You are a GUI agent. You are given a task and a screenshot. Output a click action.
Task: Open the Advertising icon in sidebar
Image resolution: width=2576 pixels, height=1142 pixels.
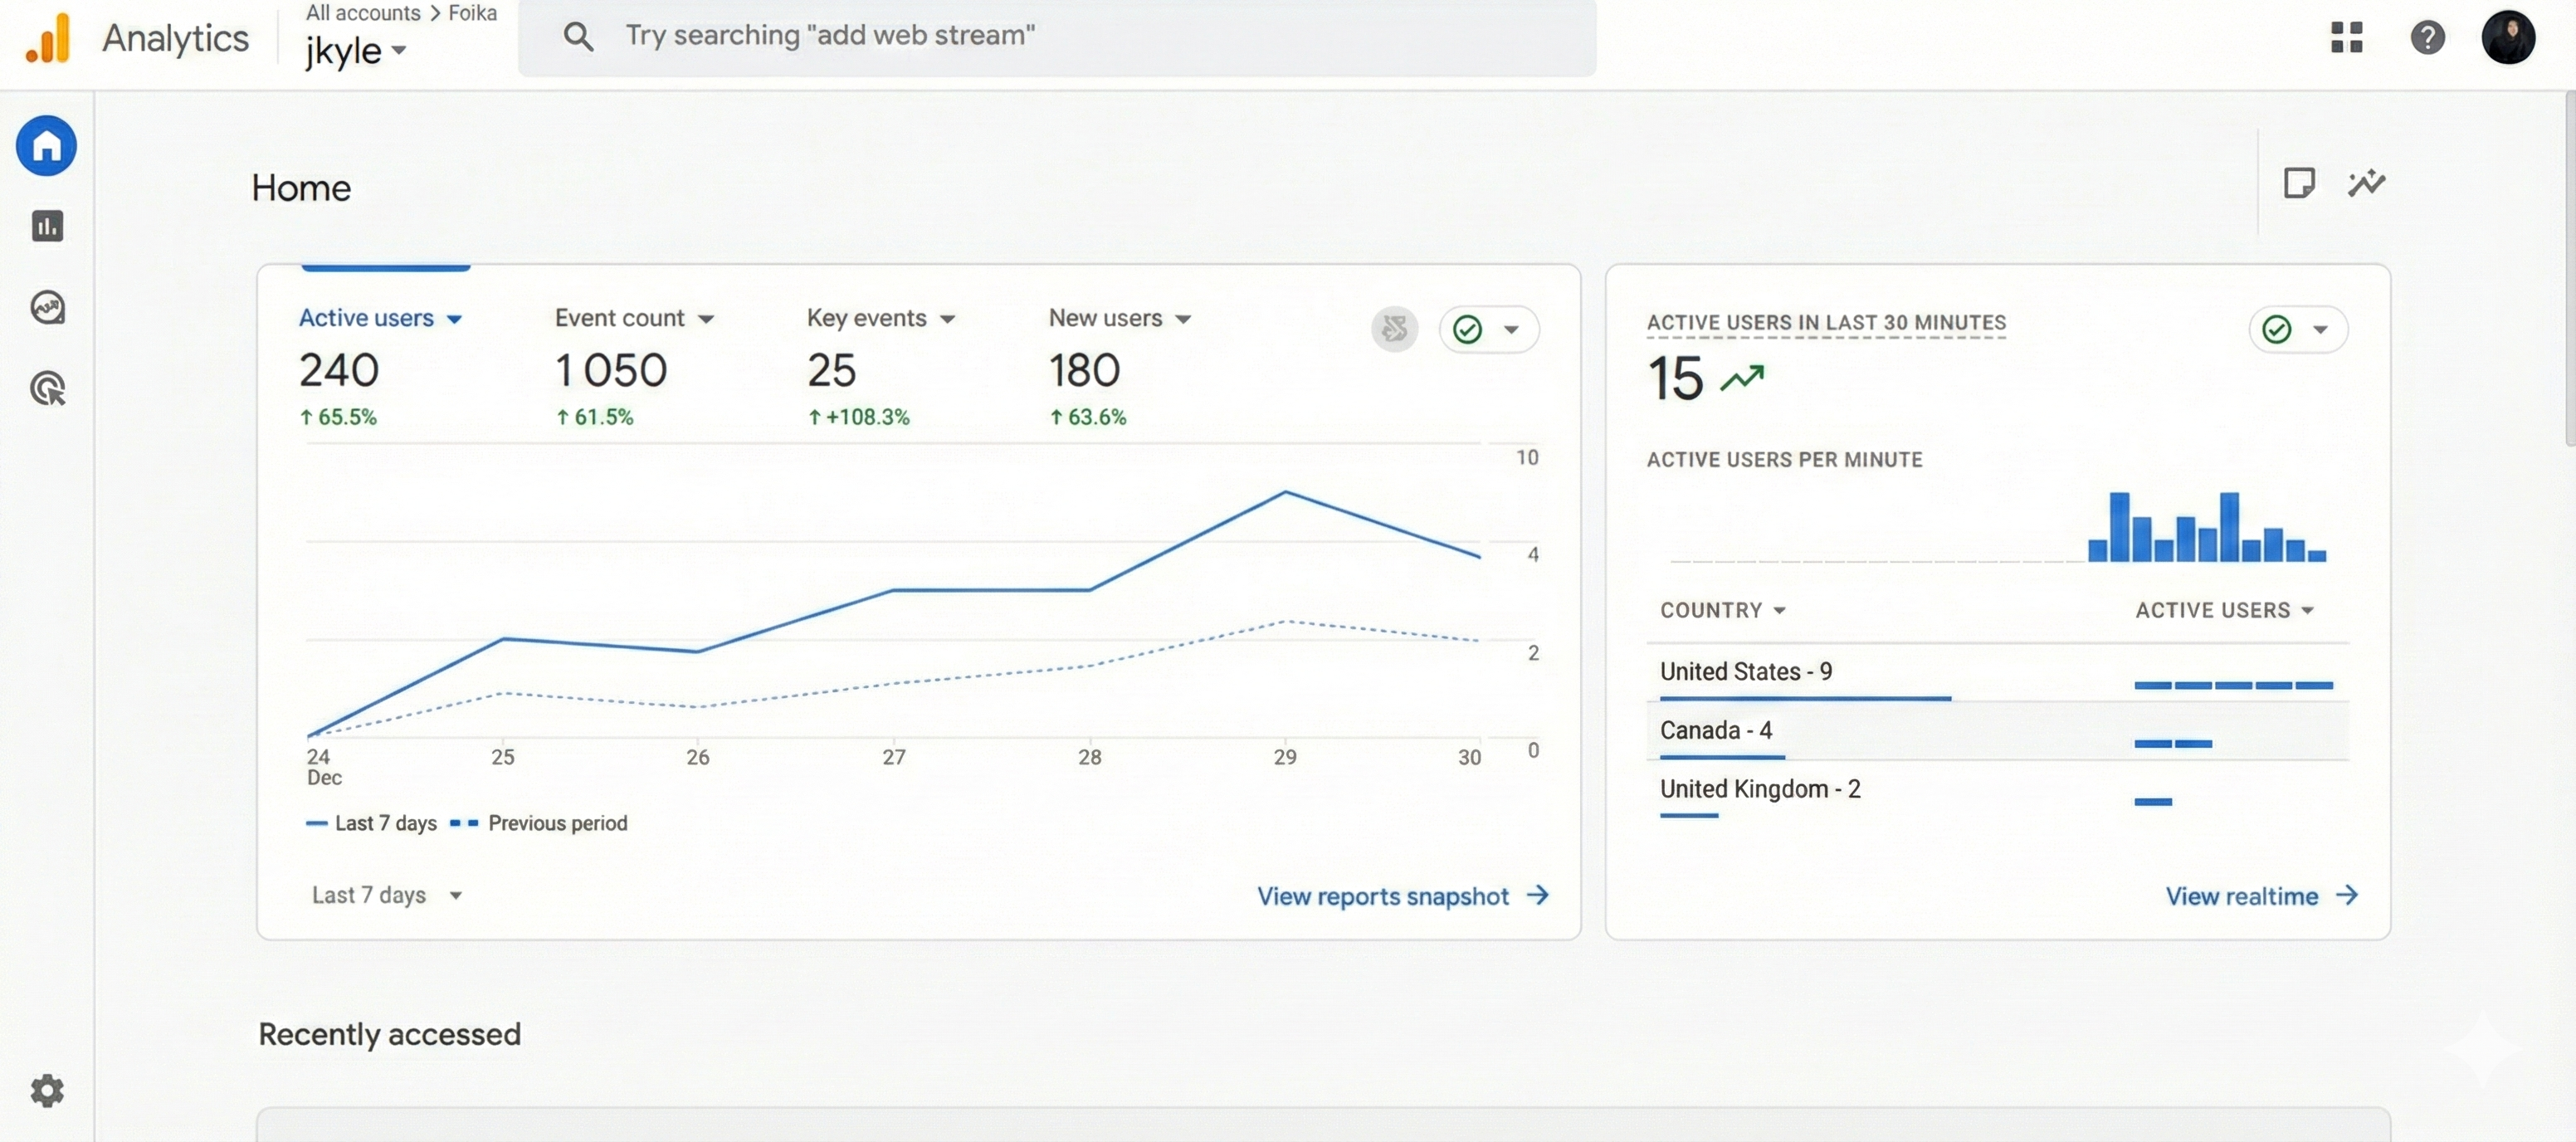47,388
